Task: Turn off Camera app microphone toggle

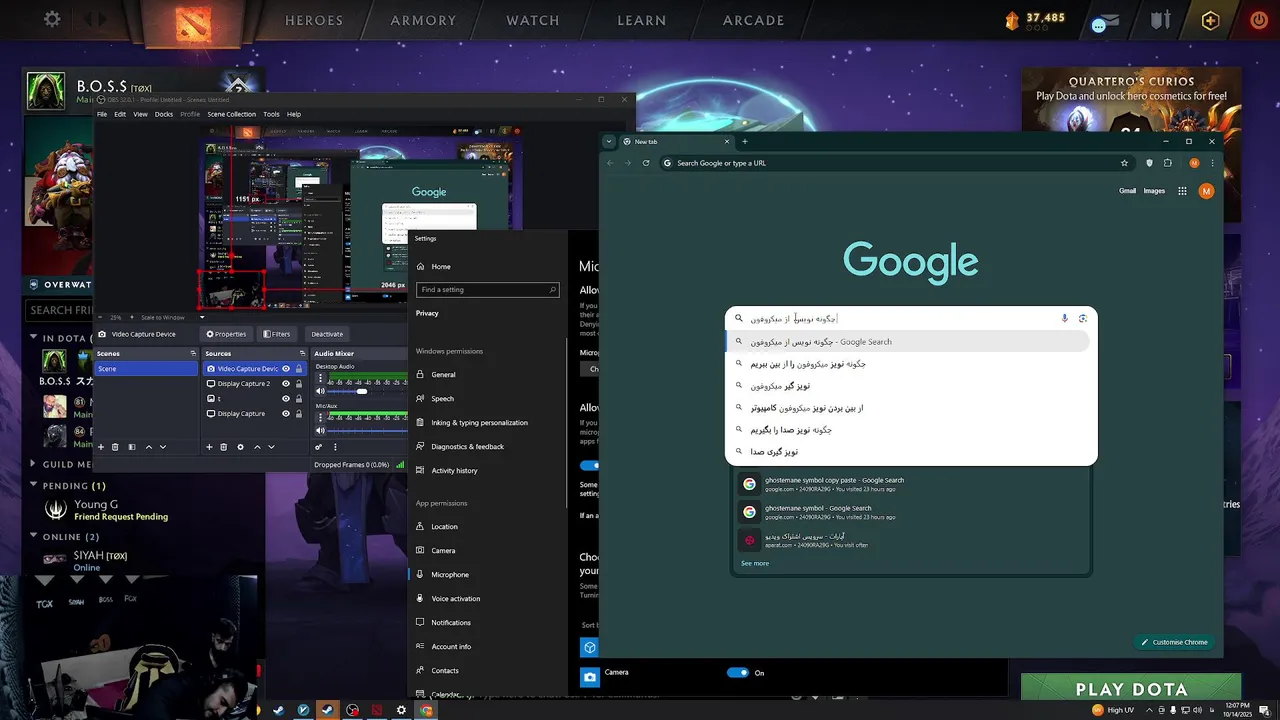Action: coord(738,673)
